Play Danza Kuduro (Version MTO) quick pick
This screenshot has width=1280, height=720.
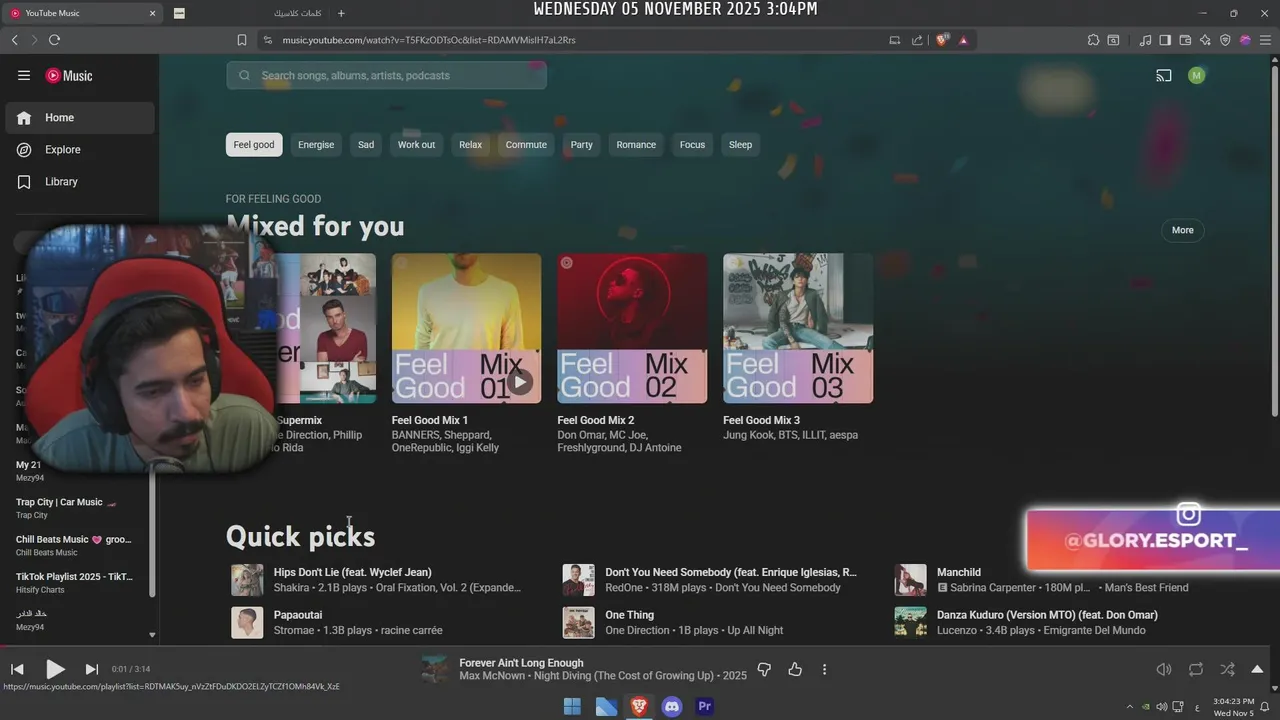click(1047, 615)
